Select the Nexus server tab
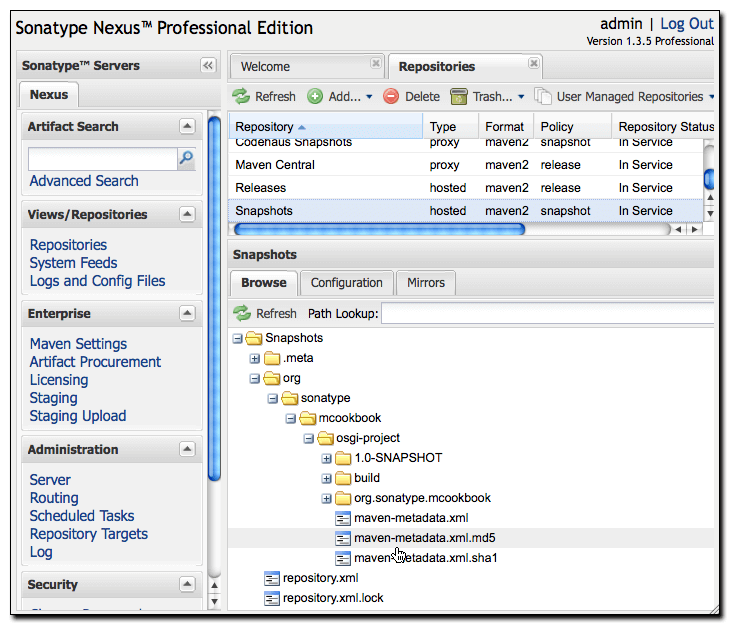Viewport: 730px width, 625px height. (49, 95)
